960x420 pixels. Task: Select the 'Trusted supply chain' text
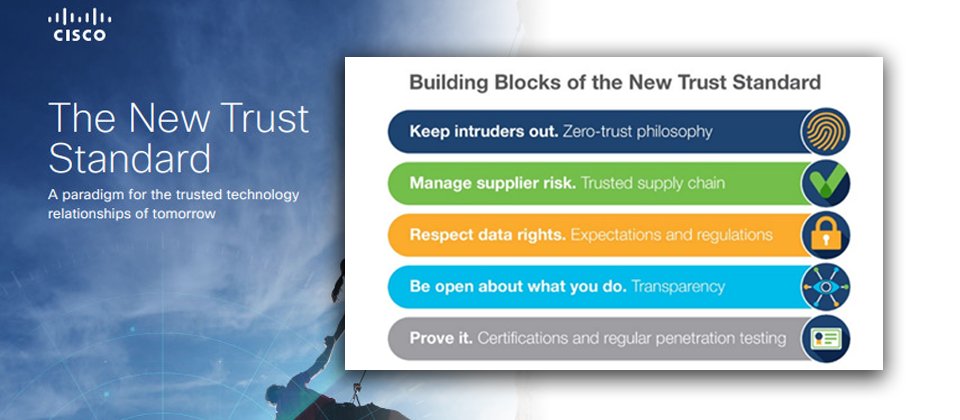tap(653, 183)
